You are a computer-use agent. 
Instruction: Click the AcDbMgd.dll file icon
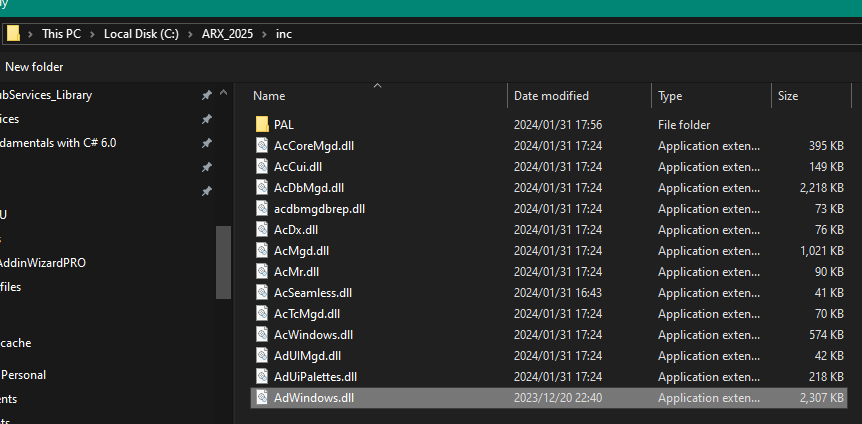pos(263,188)
